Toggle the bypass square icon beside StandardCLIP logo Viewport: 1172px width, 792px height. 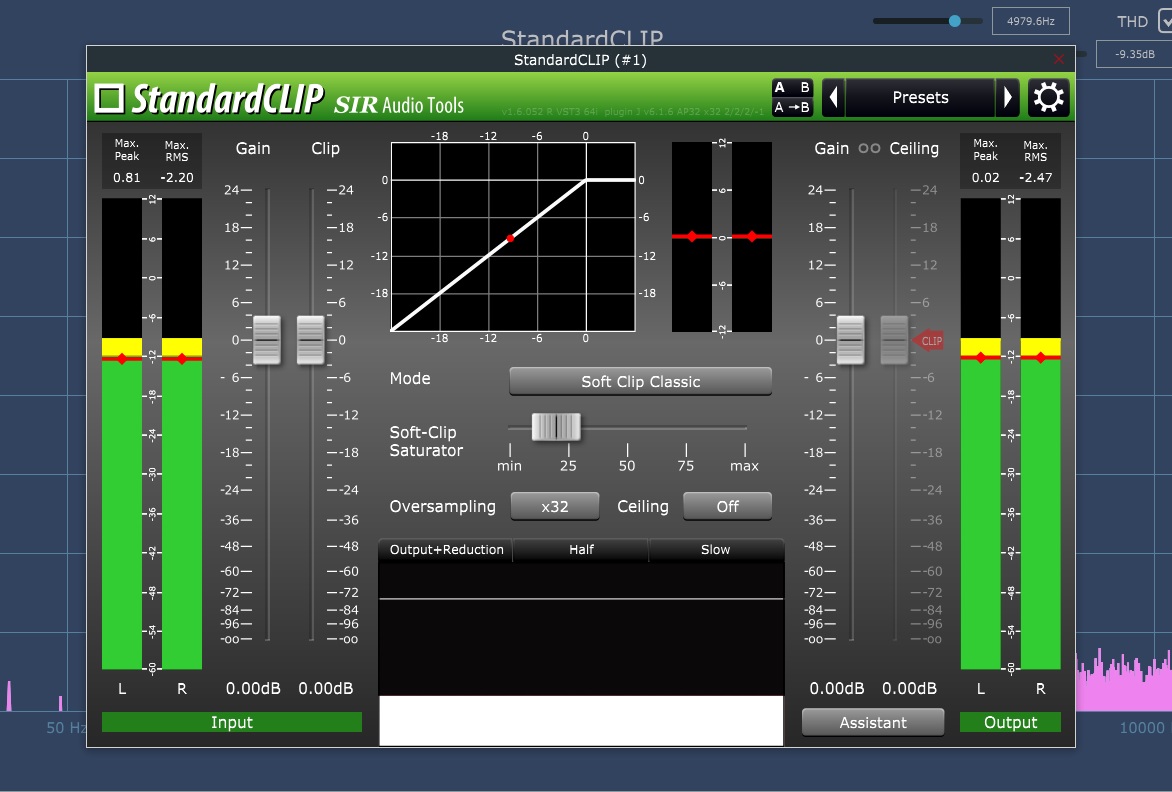[109, 98]
